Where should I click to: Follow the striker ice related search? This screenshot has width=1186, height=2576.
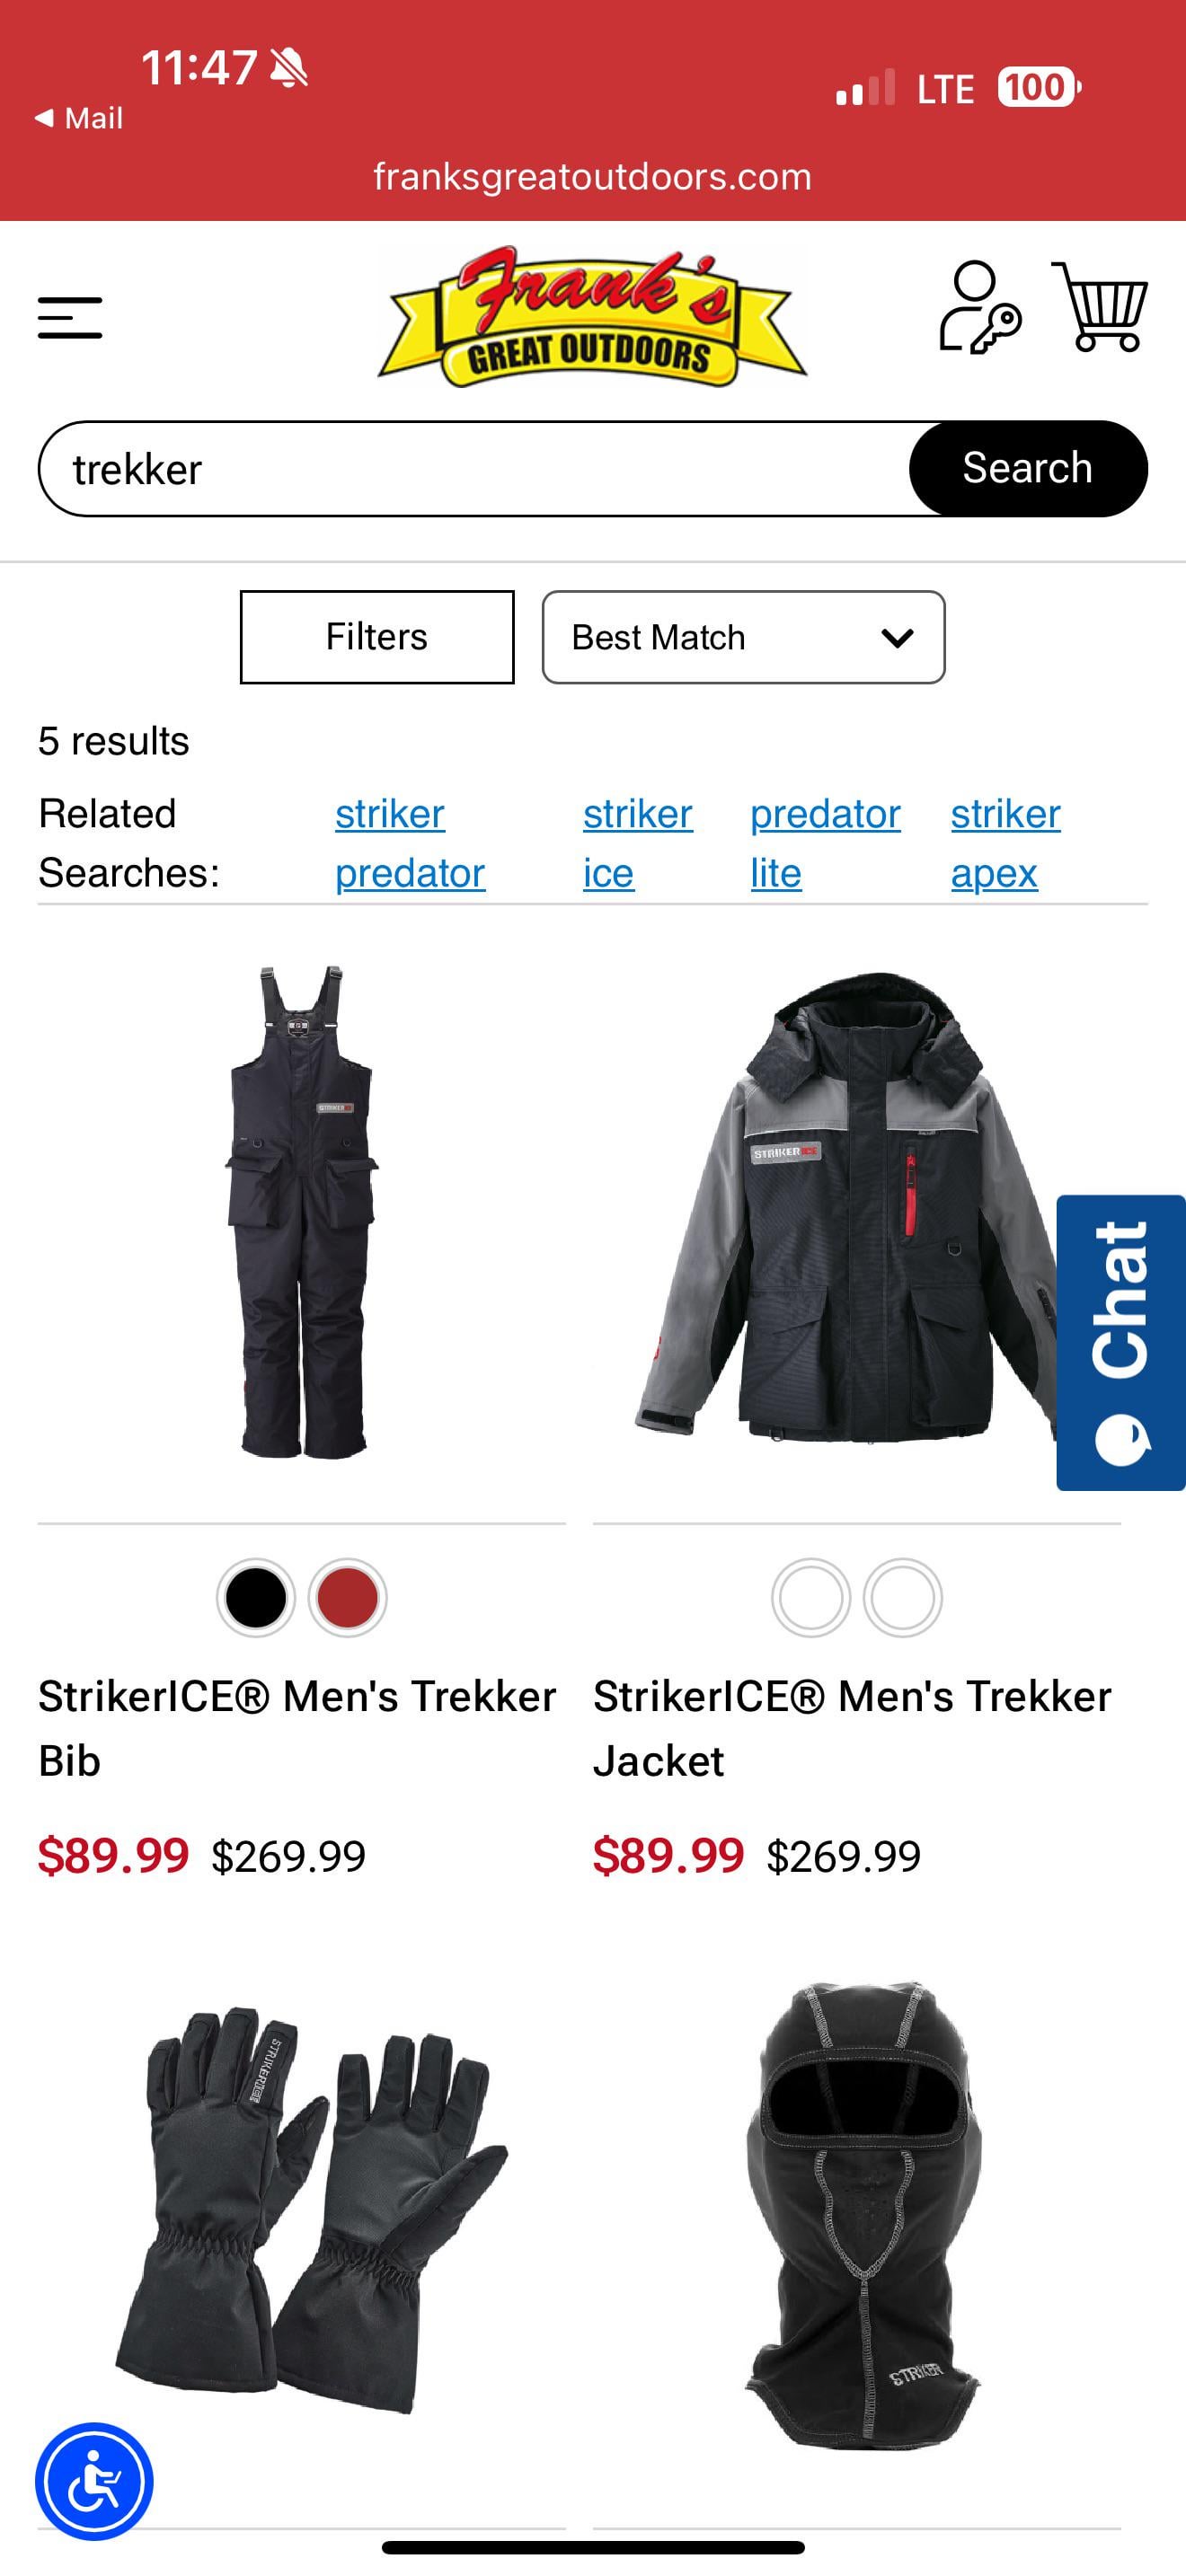pyautogui.click(x=638, y=843)
